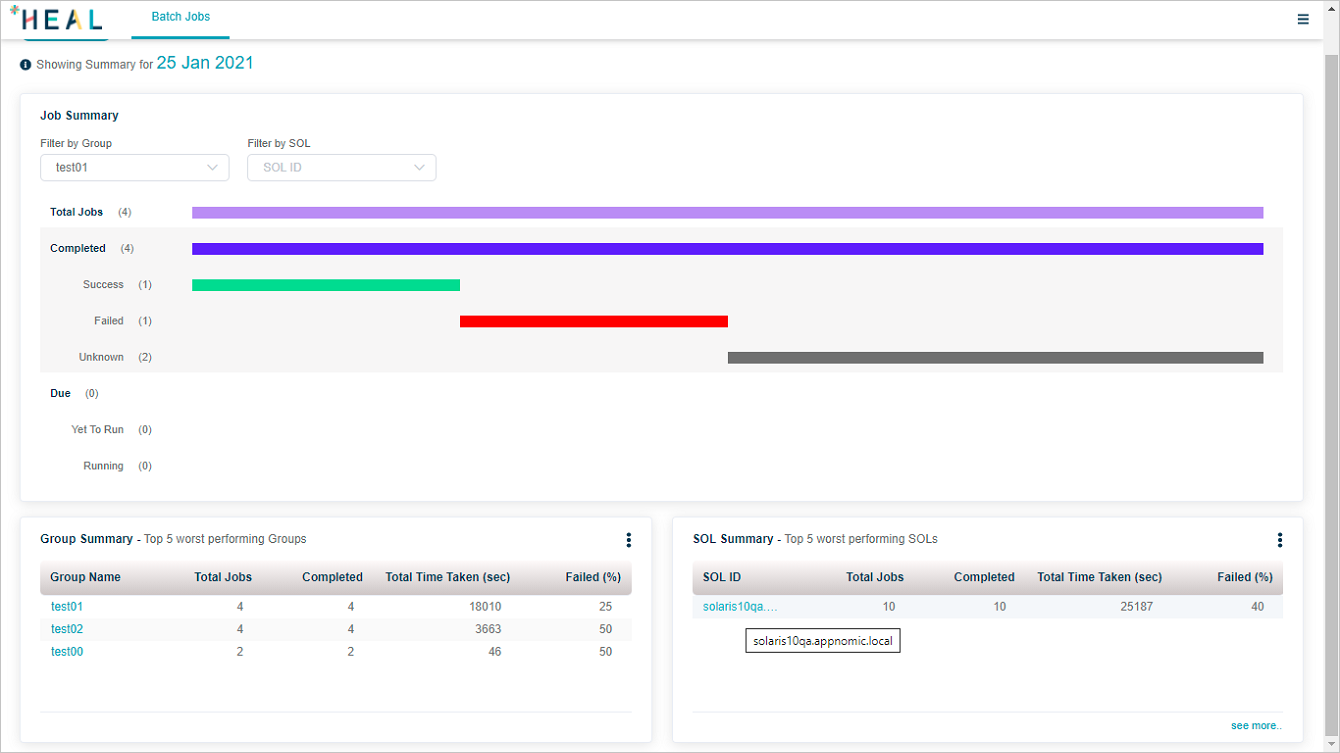1340x753 pixels.
Task: Open the Filter by Group dropdown test01
Action: click(x=135, y=168)
